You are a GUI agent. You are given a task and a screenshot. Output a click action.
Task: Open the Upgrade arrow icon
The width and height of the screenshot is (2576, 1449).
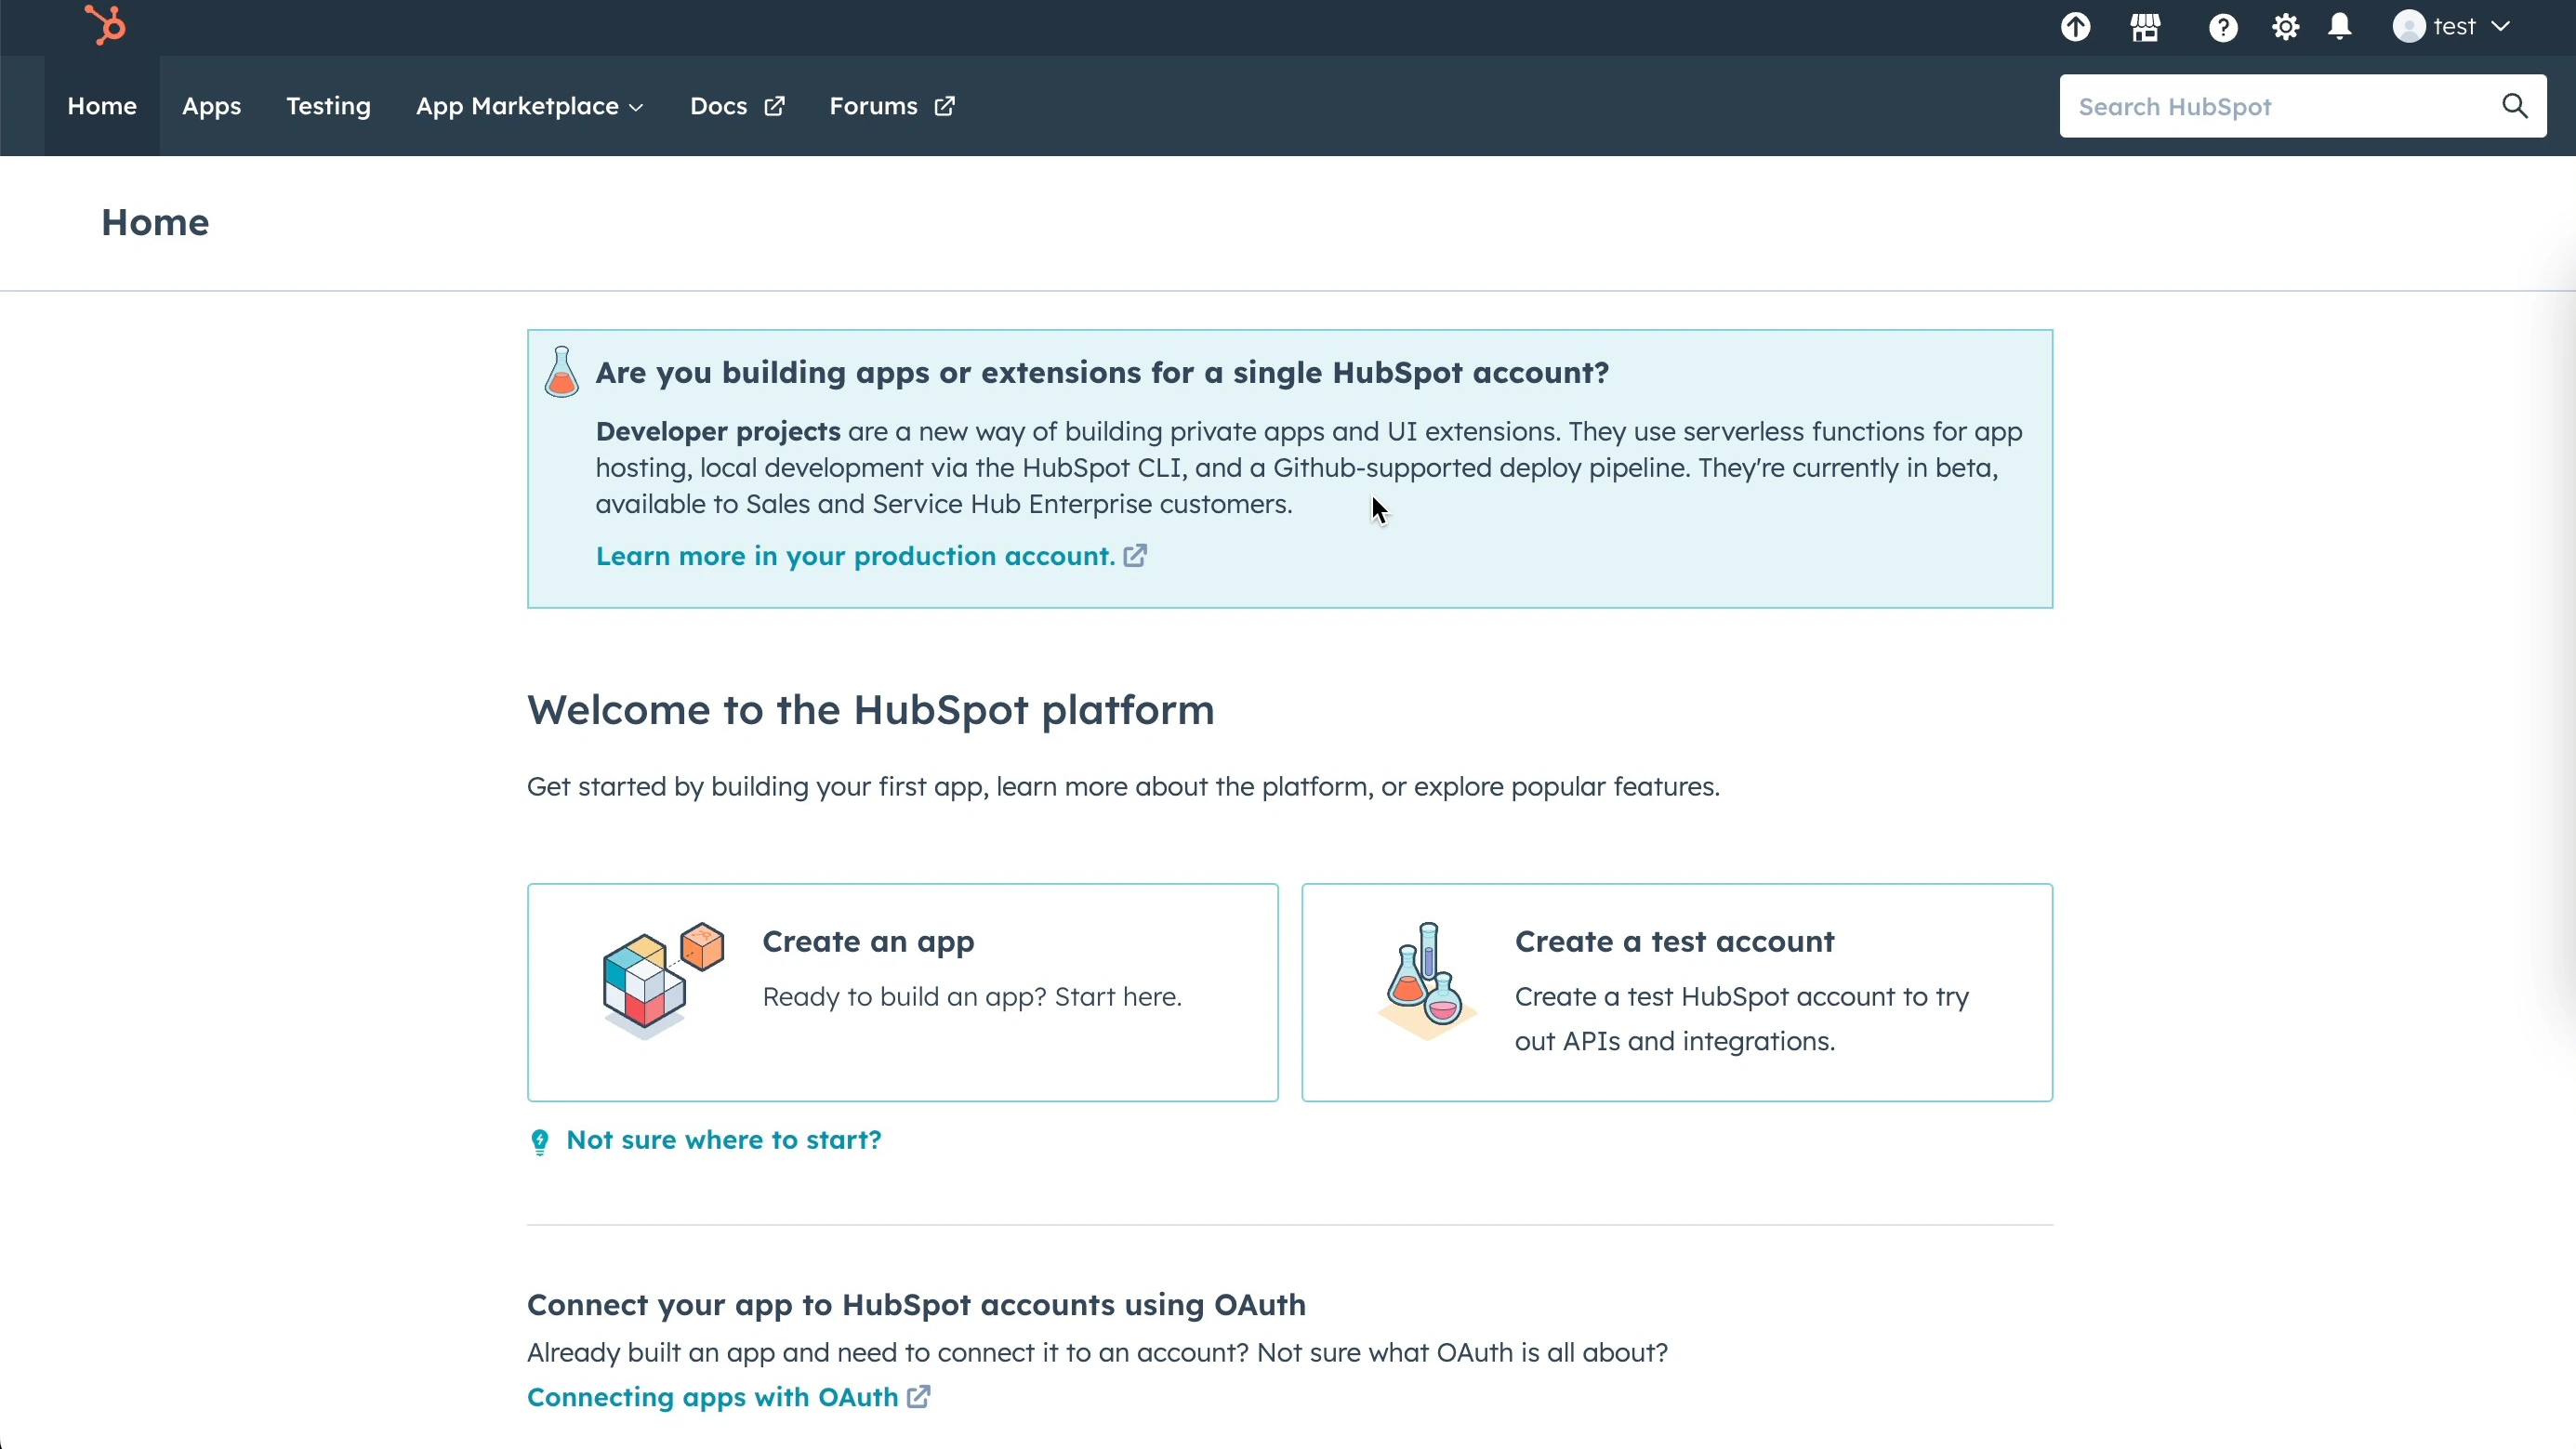click(2075, 26)
